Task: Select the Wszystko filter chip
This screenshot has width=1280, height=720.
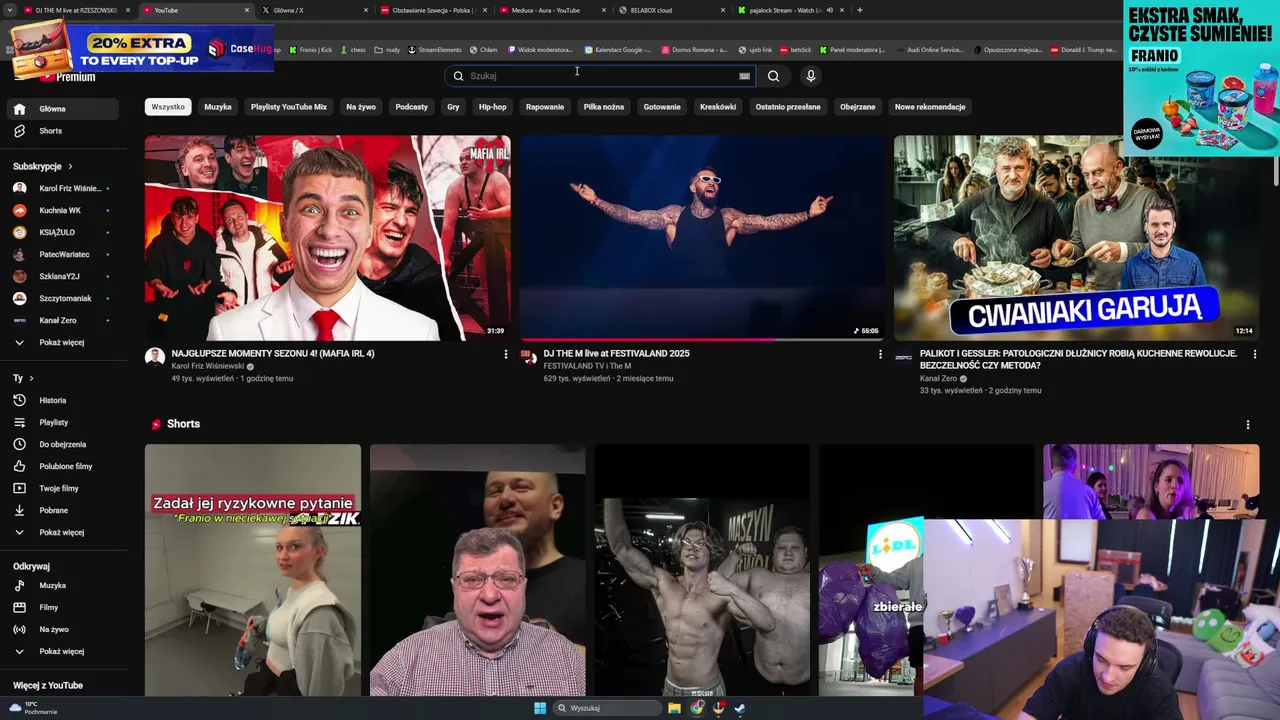Action: [x=168, y=107]
